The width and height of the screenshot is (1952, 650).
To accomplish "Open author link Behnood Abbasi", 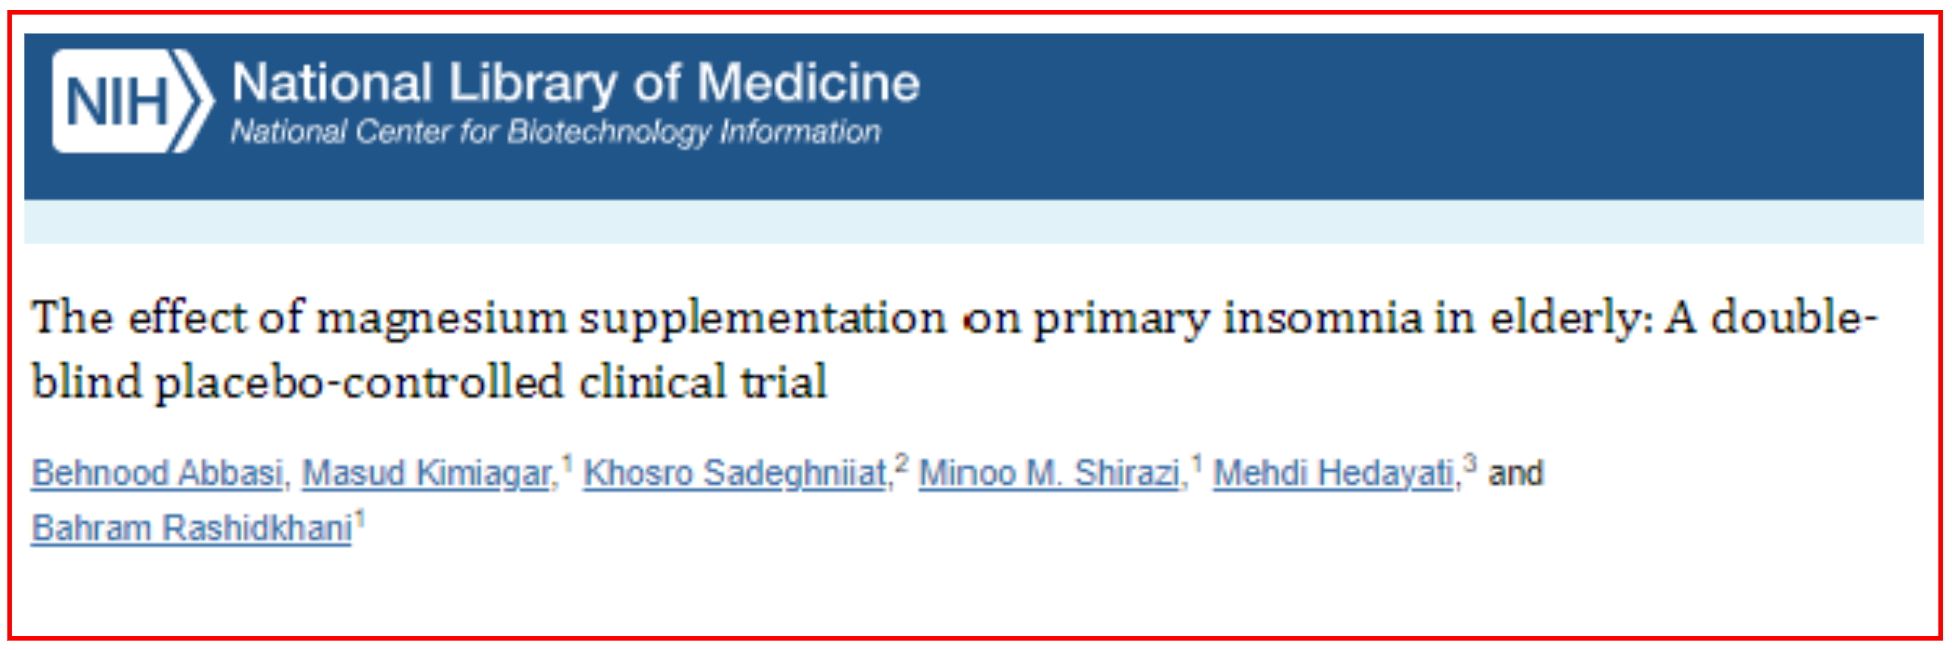I will click(x=157, y=473).
